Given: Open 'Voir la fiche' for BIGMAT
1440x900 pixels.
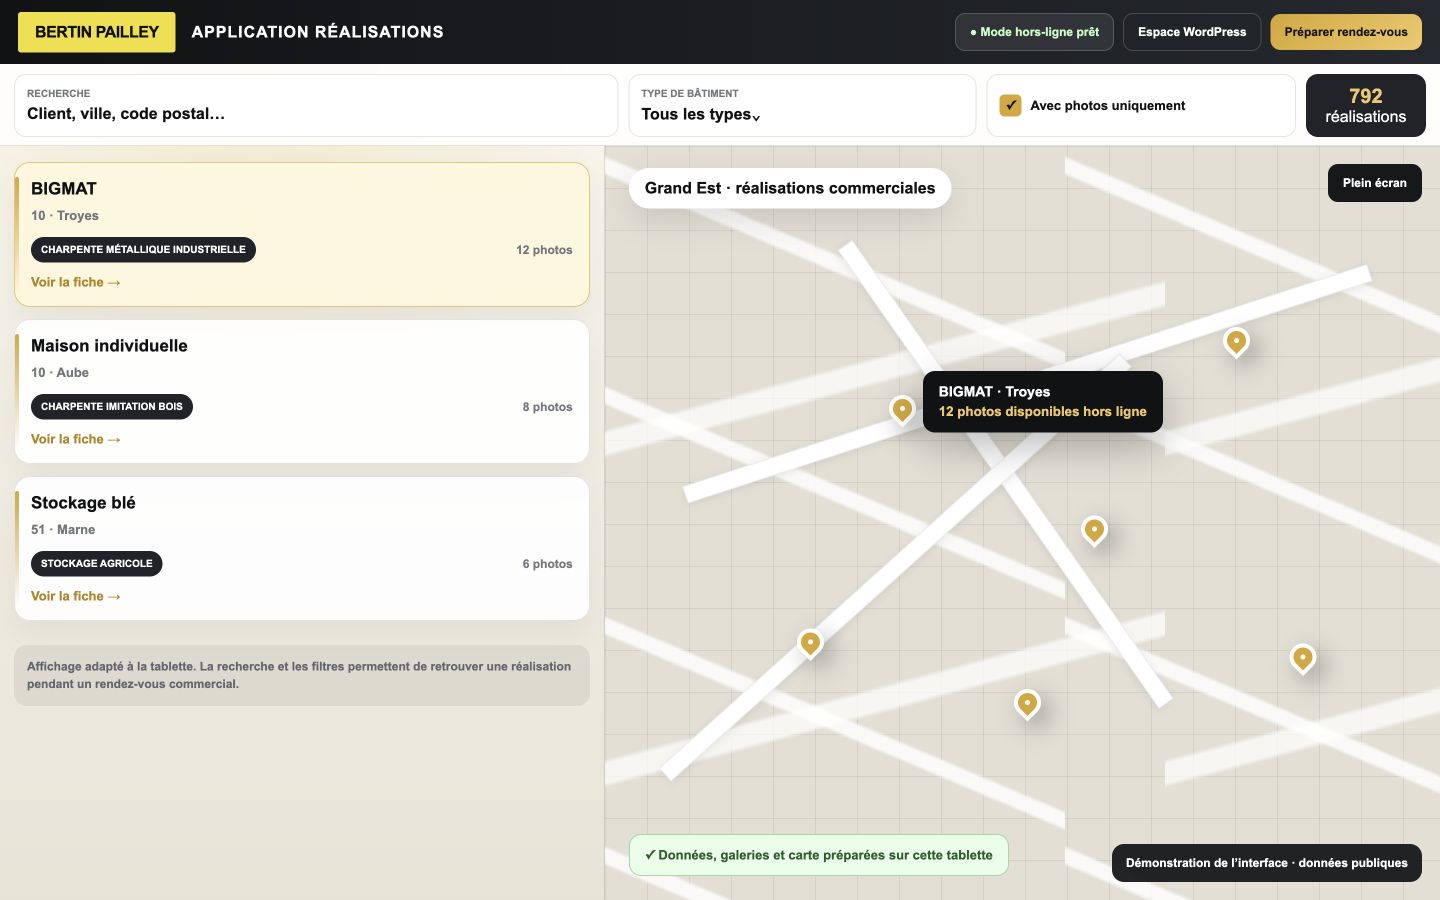Looking at the screenshot, I should [76, 282].
